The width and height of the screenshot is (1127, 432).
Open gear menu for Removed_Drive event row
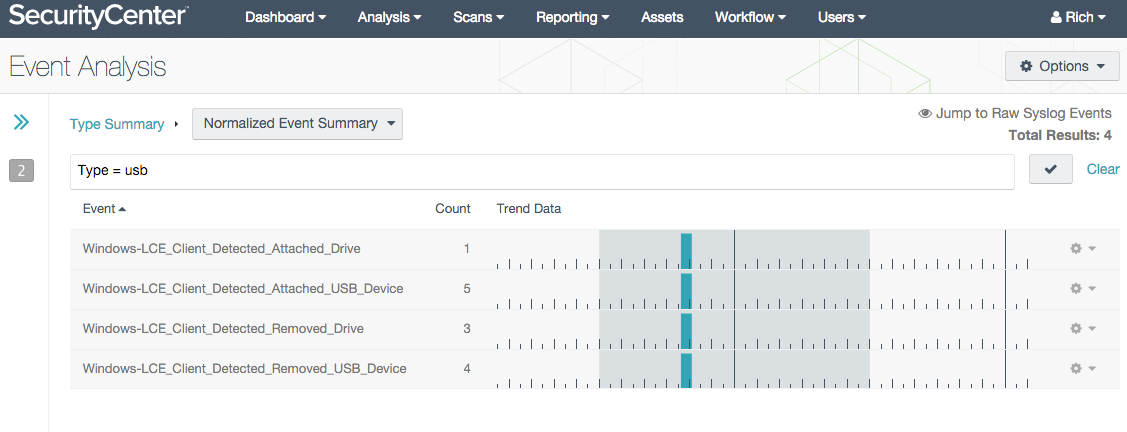(x=1082, y=328)
